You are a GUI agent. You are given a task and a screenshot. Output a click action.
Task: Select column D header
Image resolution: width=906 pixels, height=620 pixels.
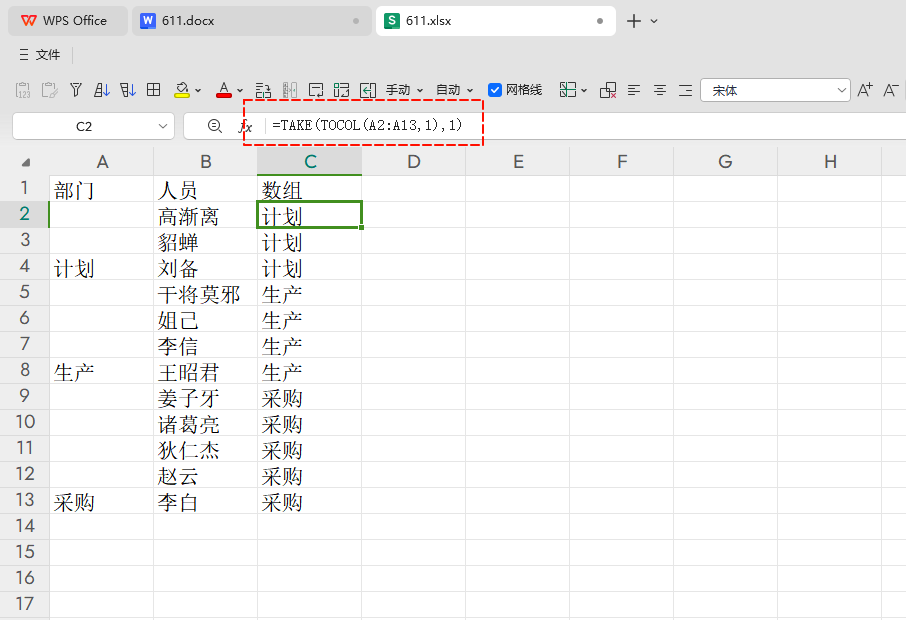click(414, 162)
